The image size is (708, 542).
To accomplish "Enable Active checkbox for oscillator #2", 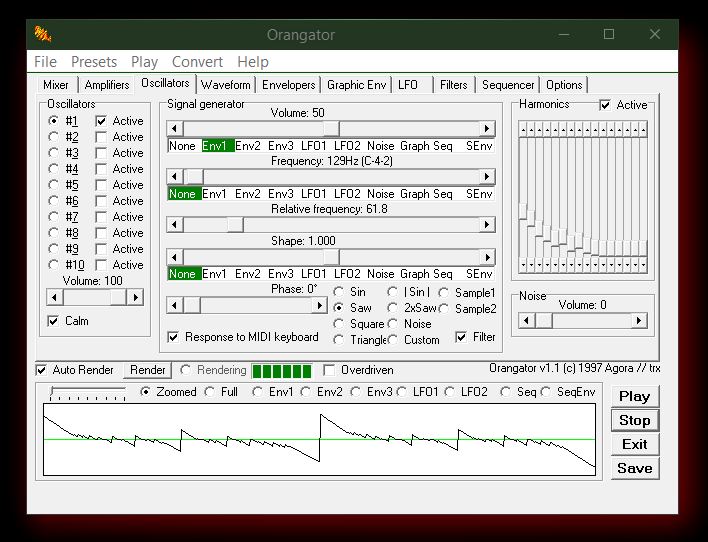I will click(101, 137).
